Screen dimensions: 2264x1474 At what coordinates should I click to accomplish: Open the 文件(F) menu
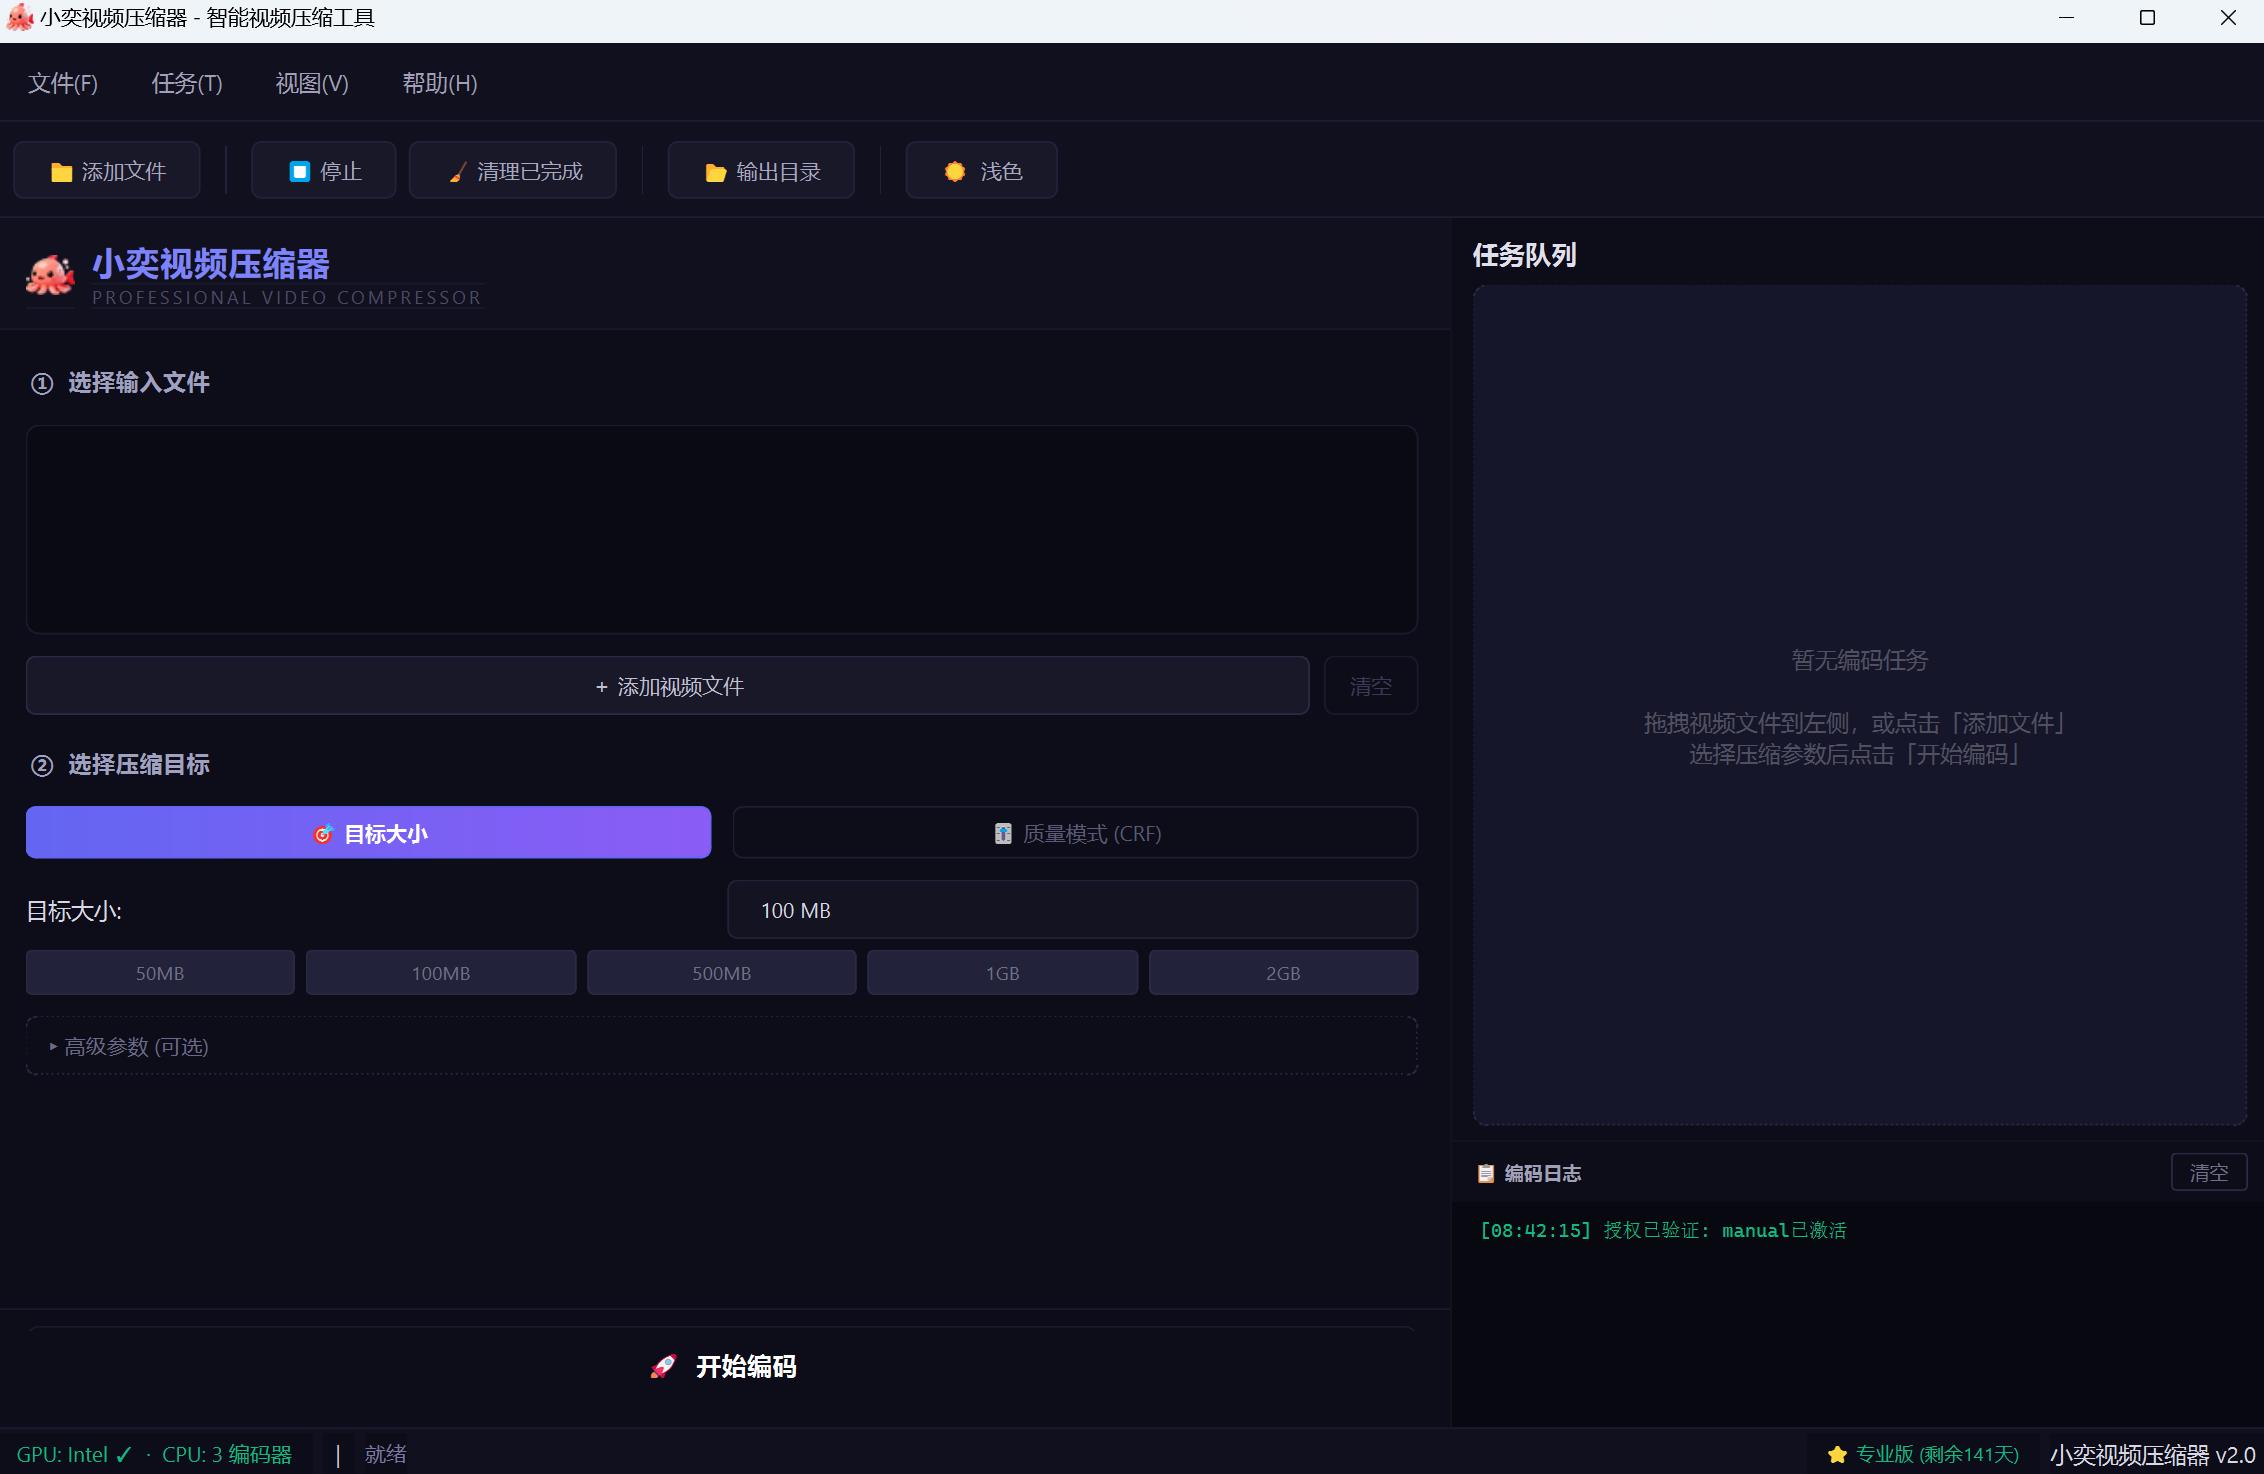[x=62, y=83]
